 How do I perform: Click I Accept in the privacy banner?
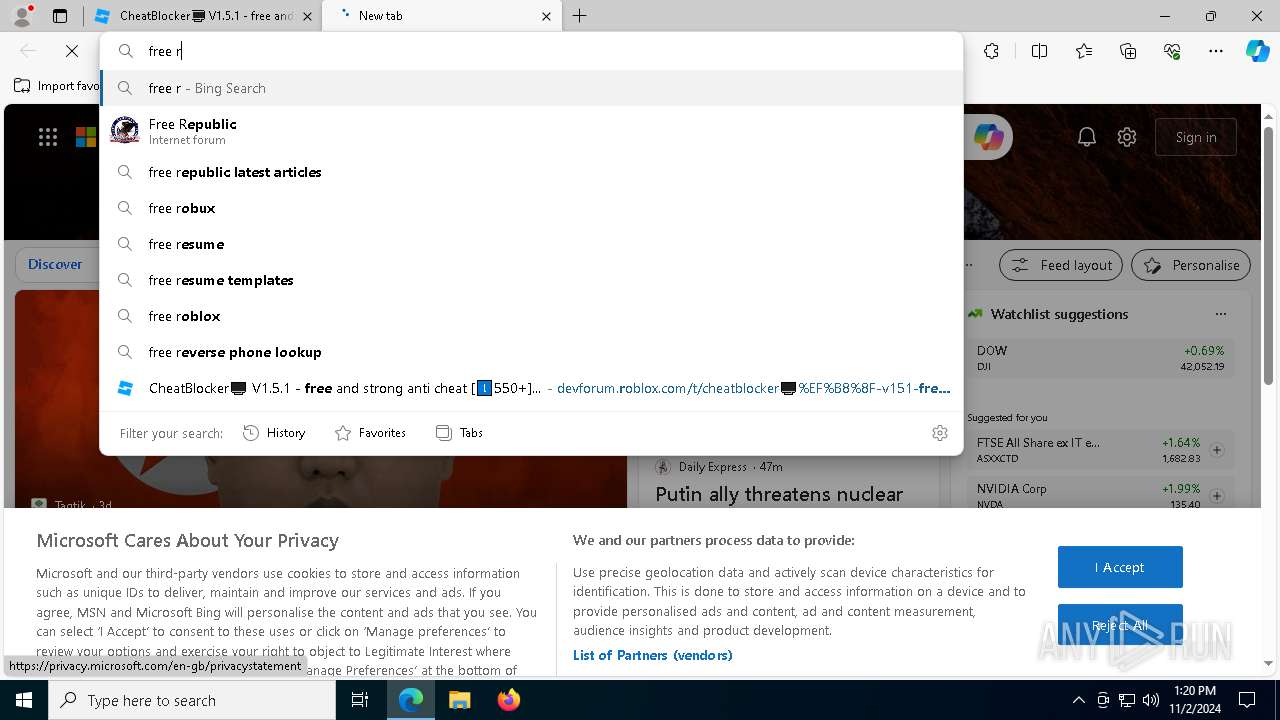[1120, 567]
